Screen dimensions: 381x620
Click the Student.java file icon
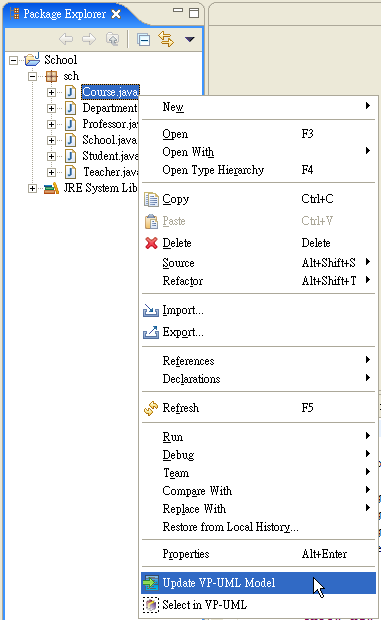(70, 156)
